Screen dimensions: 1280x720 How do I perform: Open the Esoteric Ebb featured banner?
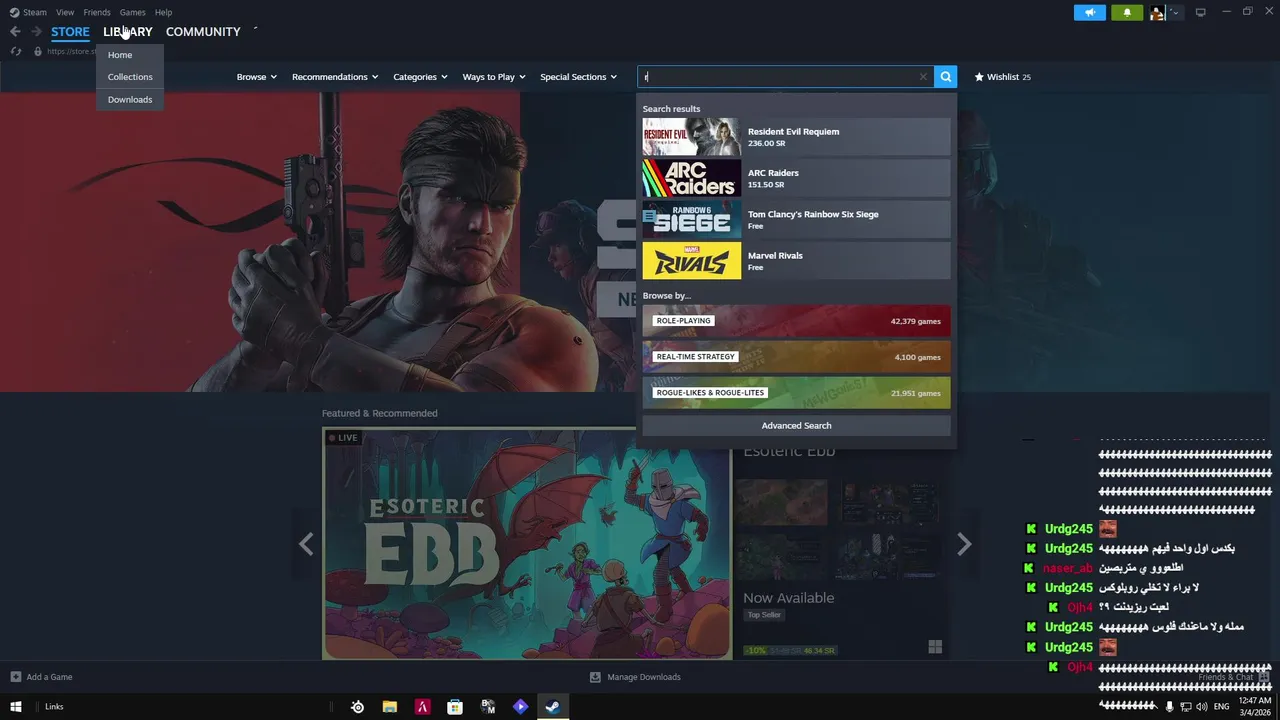click(527, 544)
